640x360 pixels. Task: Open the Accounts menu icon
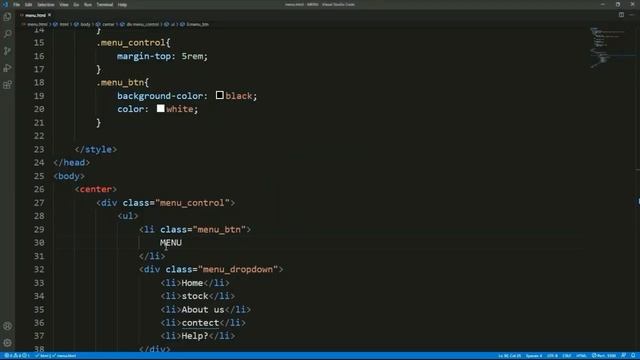pyautogui.click(x=7, y=326)
